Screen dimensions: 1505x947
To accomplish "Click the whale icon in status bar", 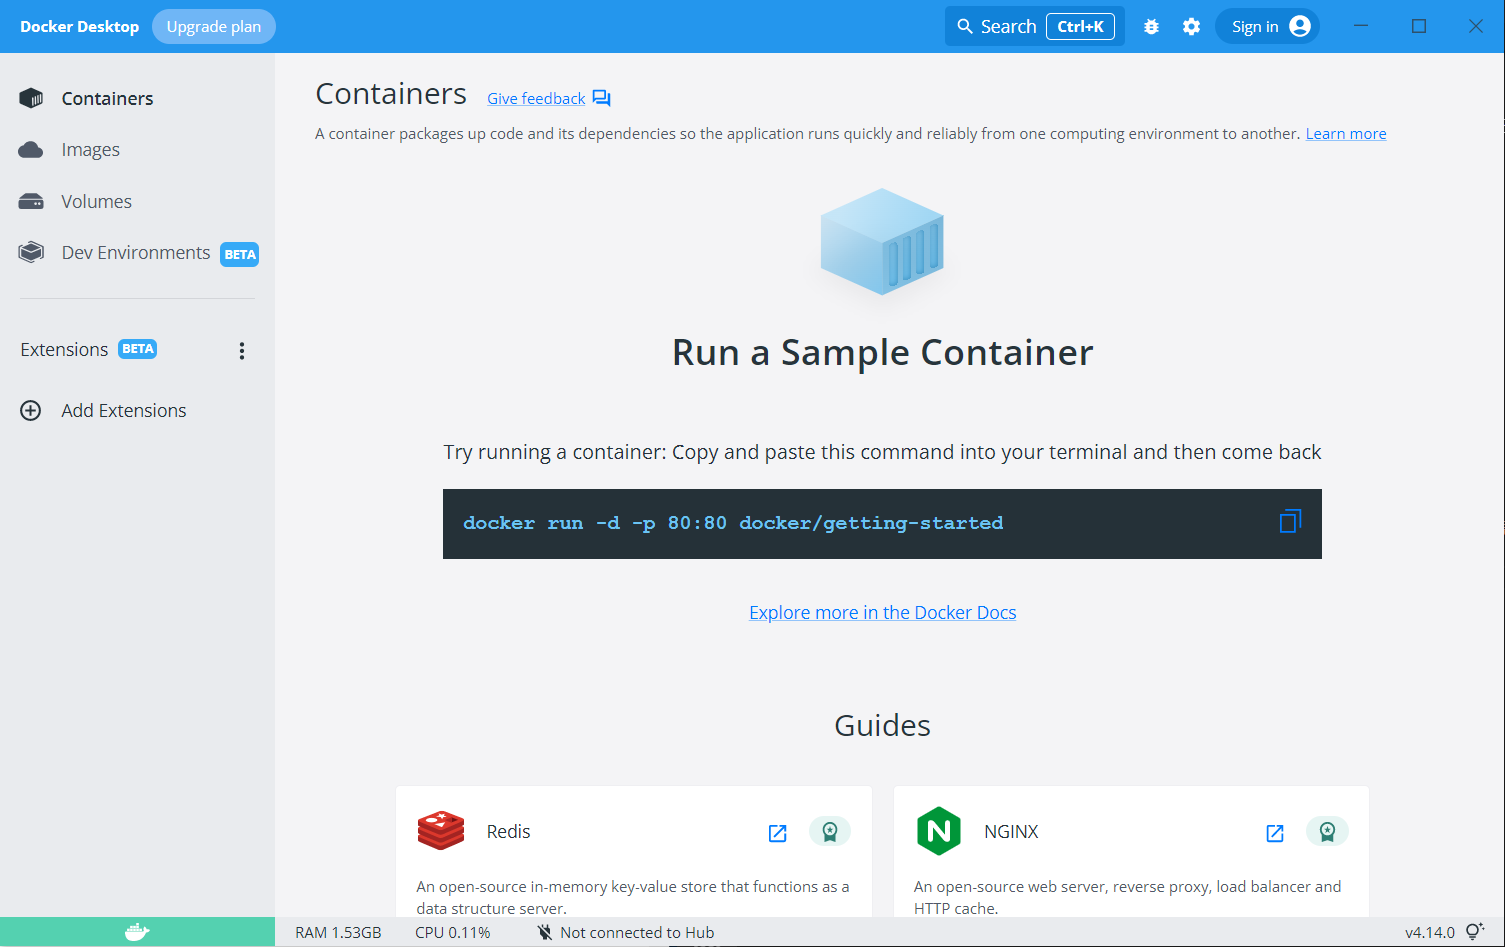I will [135, 931].
